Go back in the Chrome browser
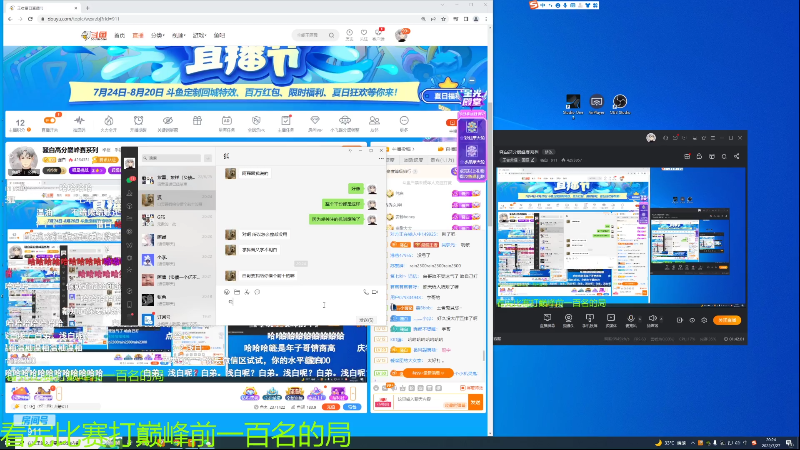The width and height of the screenshot is (800, 450). pyautogui.click(x=10, y=19)
